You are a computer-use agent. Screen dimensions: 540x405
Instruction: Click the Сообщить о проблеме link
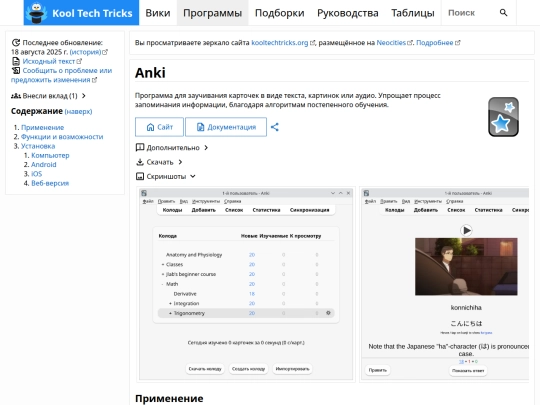[61, 75]
